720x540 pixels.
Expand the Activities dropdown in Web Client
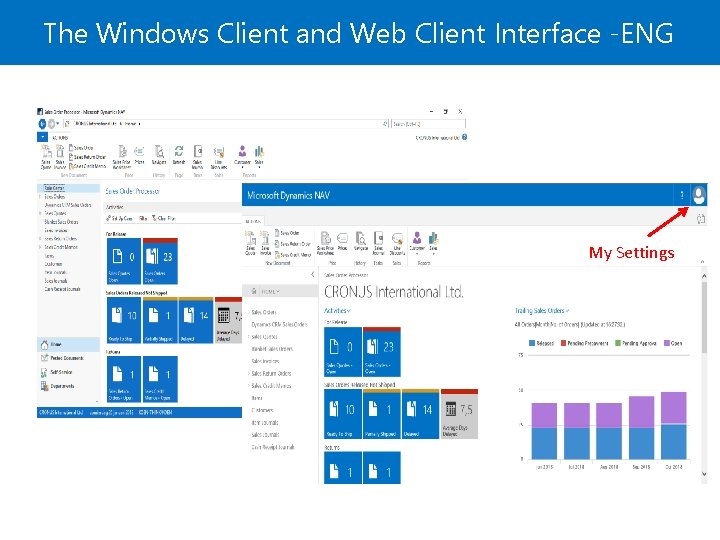338,311
